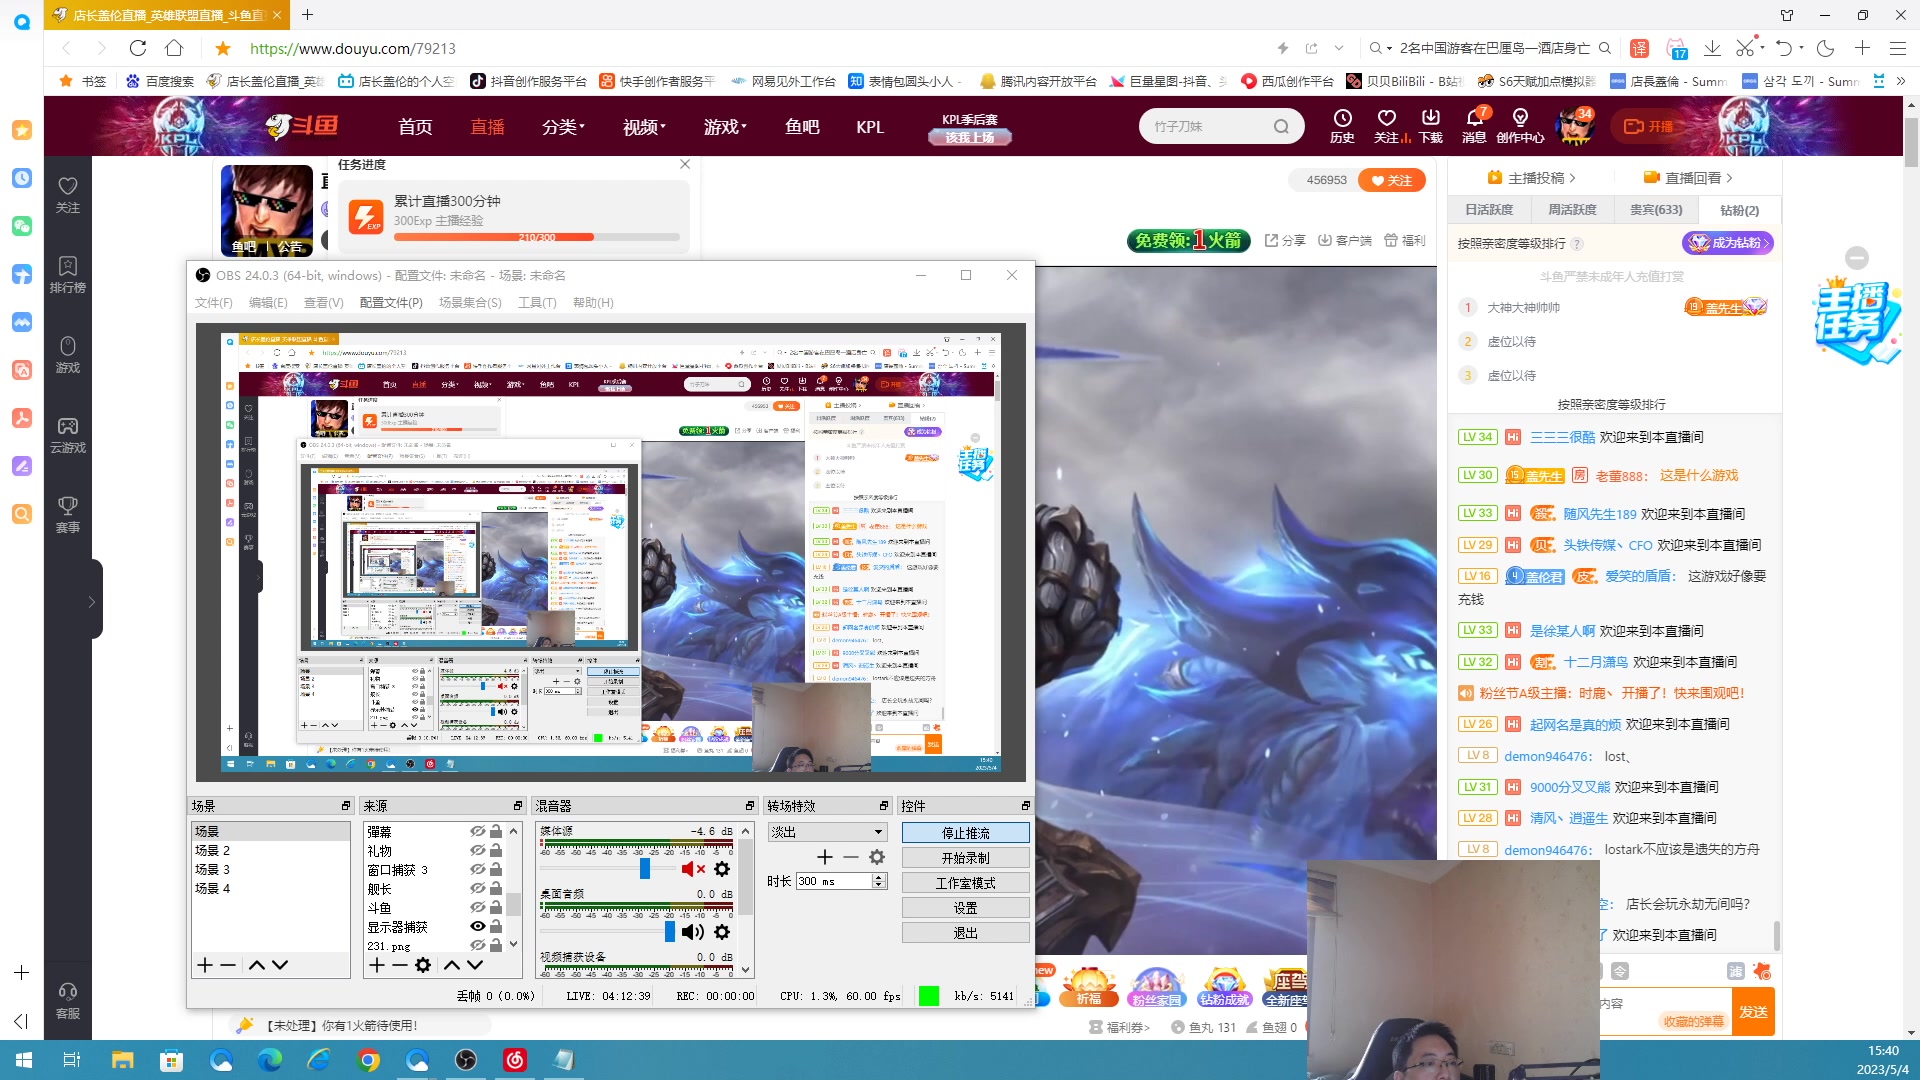Open OBS Studio from Windows taskbar

pyautogui.click(x=466, y=1060)
